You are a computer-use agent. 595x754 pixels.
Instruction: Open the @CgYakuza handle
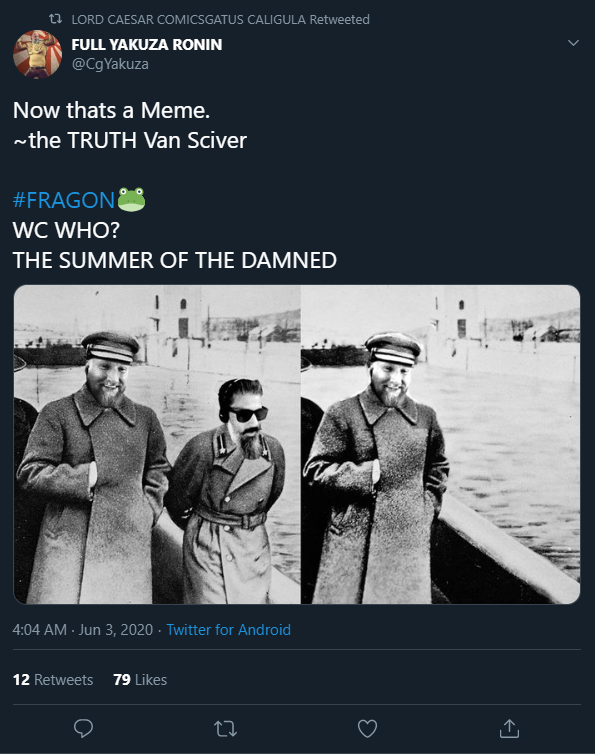click(x=110, y=64)
